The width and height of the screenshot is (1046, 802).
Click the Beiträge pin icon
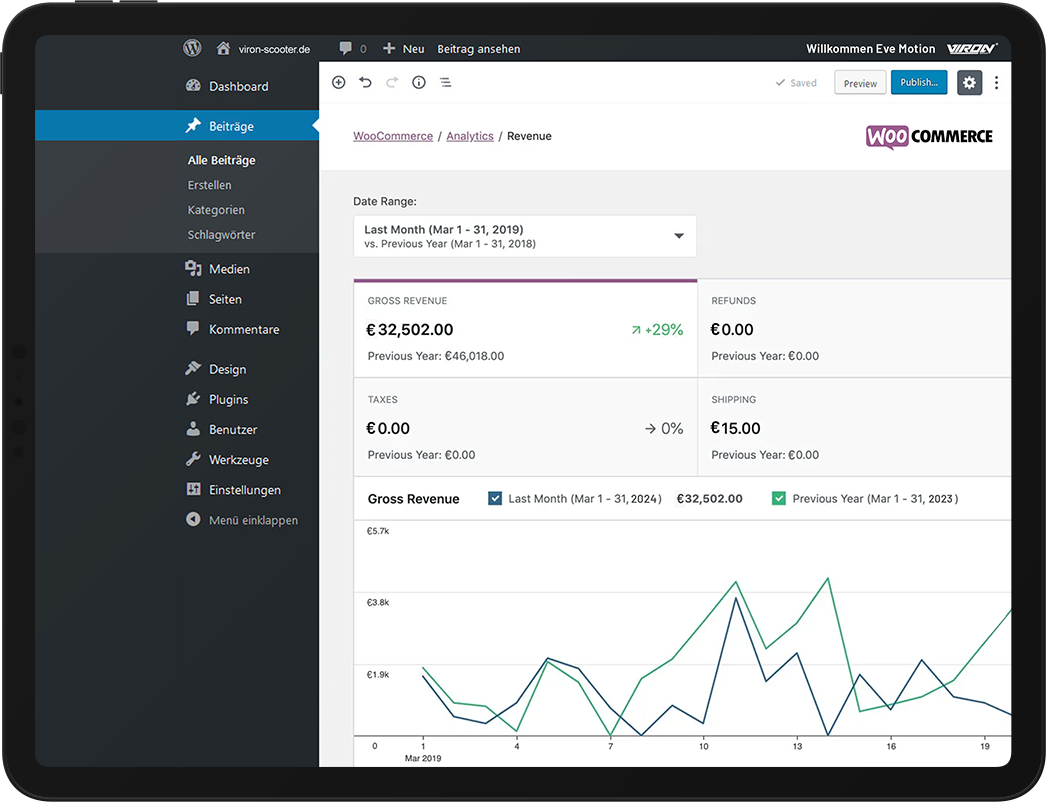193,125
